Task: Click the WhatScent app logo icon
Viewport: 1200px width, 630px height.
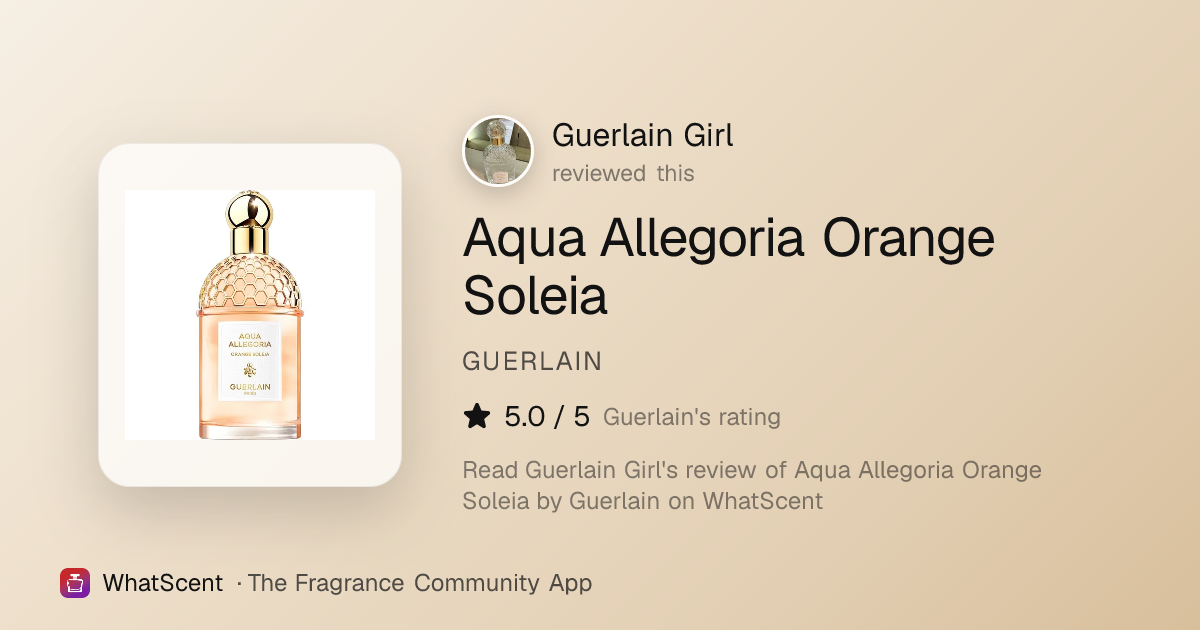Action: pos(75,583)
